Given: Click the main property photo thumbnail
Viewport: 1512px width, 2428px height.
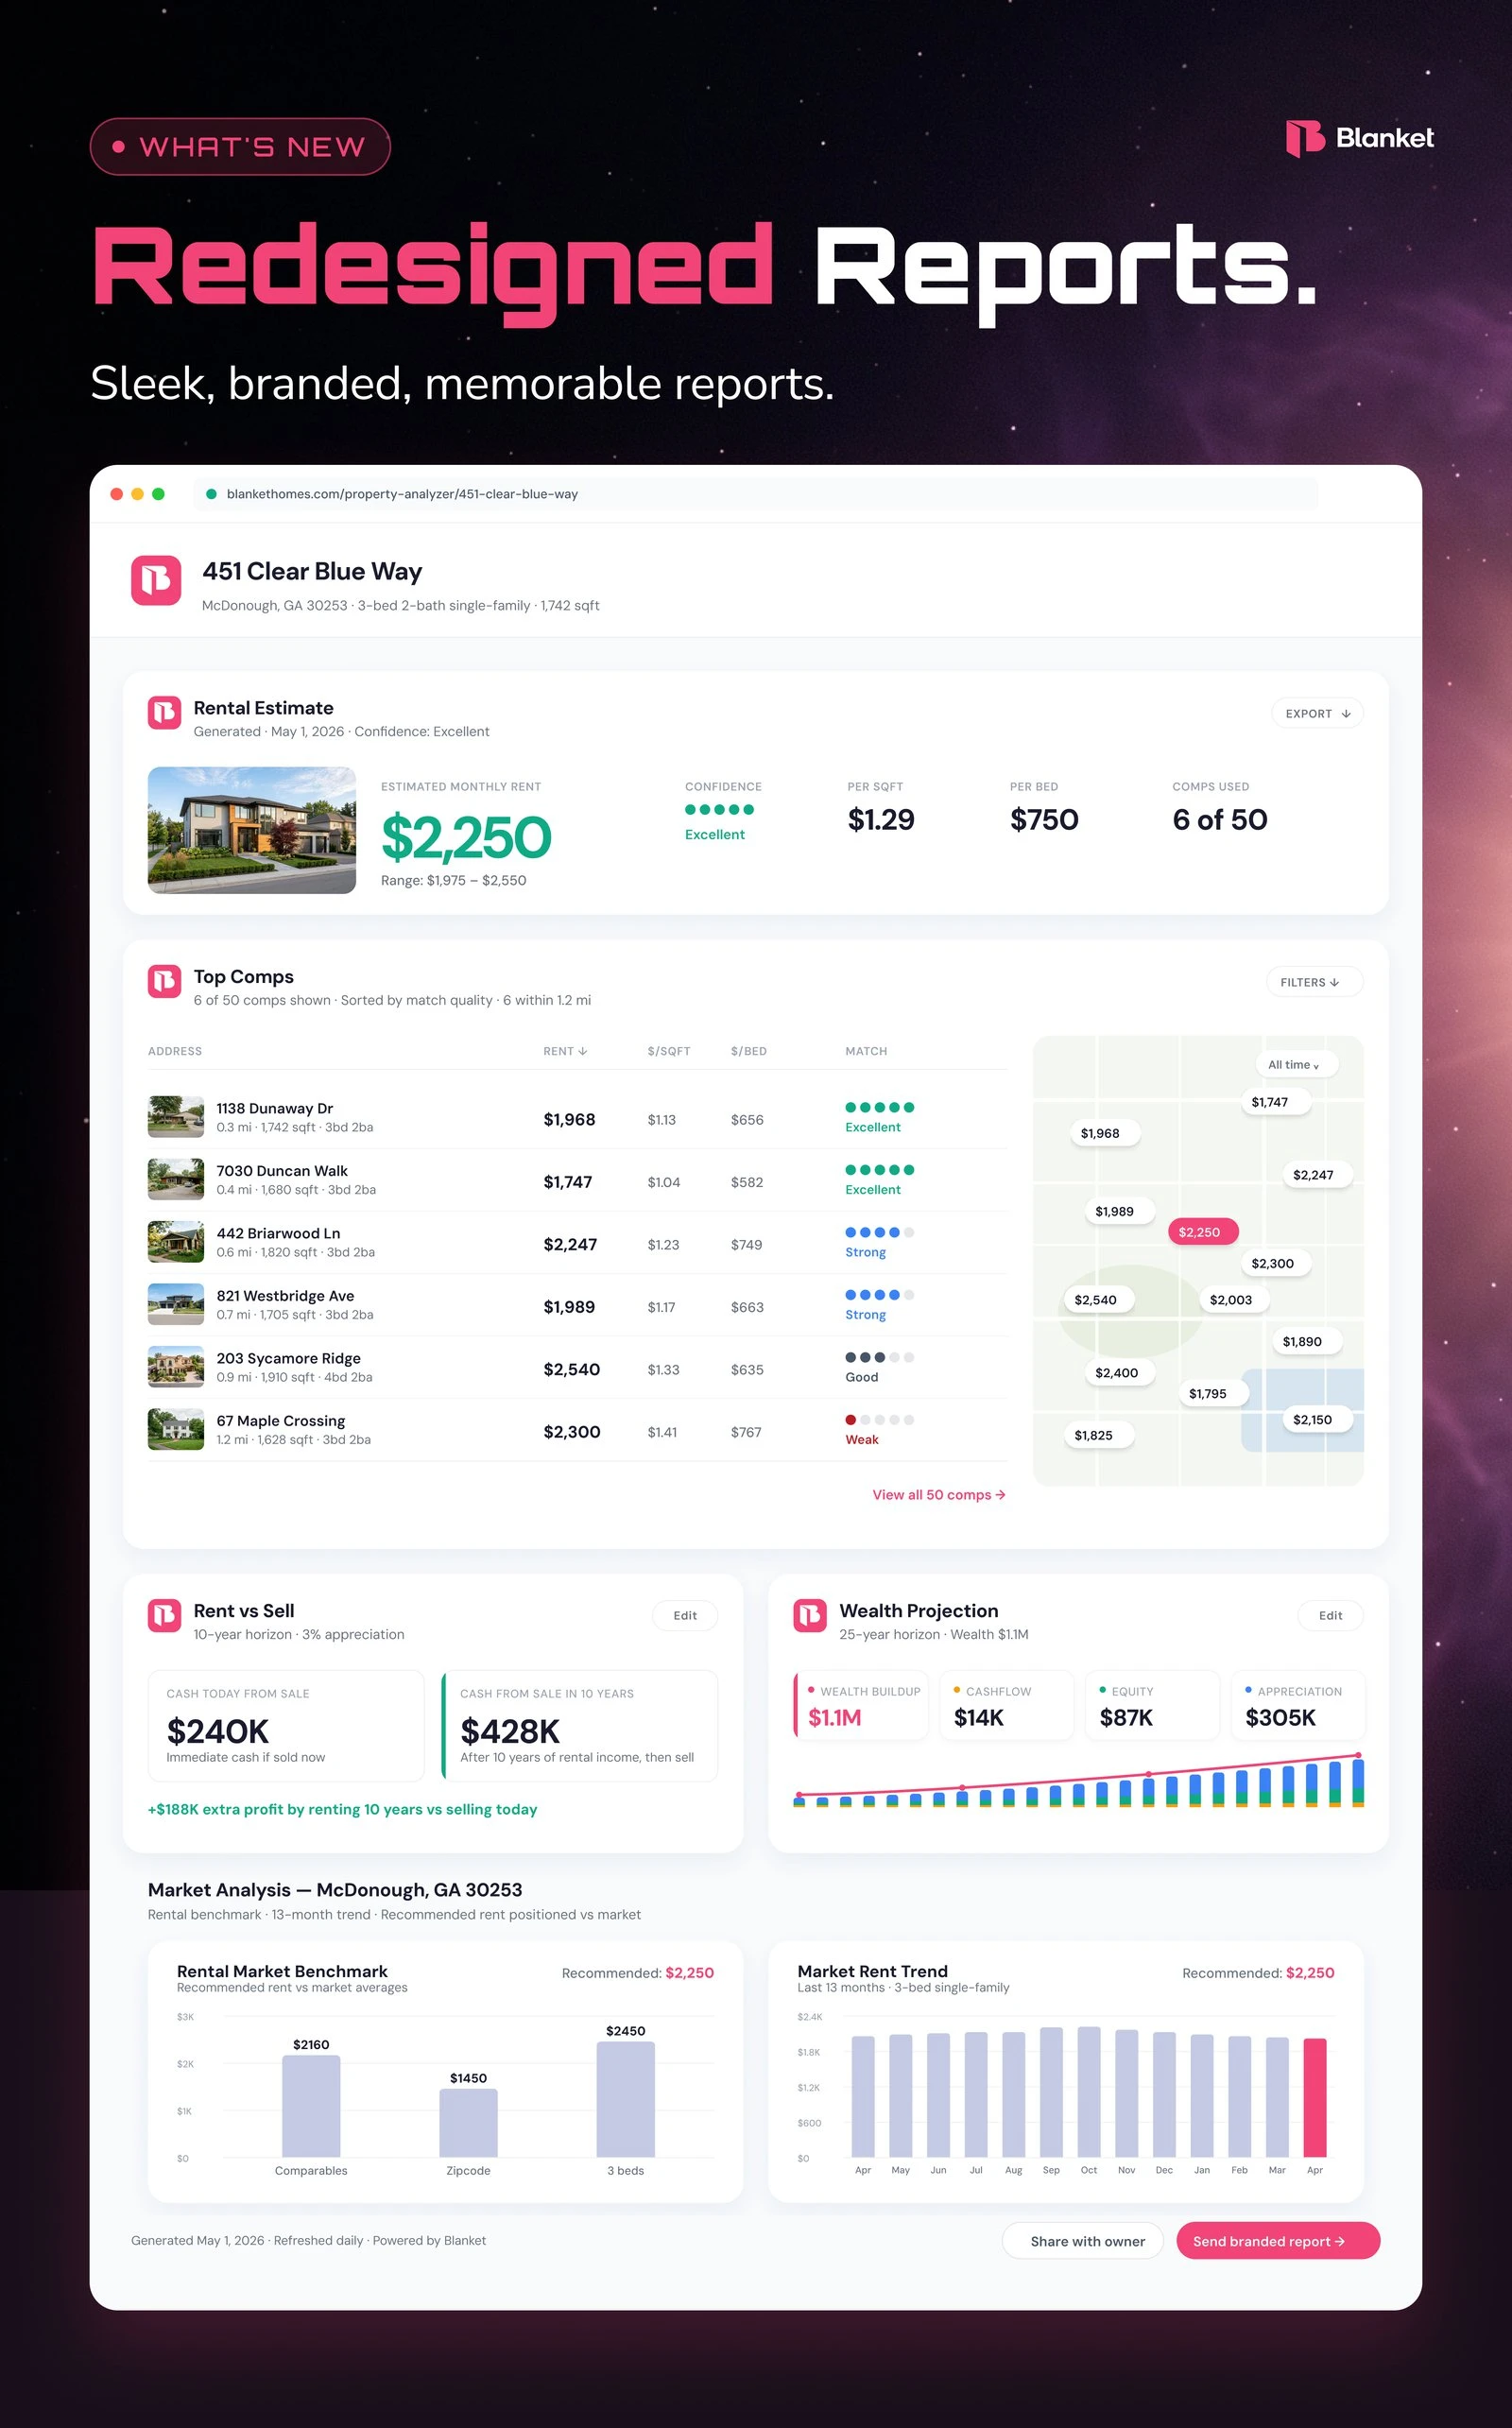Looking at the screenshot, I should (x=252, y=830).
